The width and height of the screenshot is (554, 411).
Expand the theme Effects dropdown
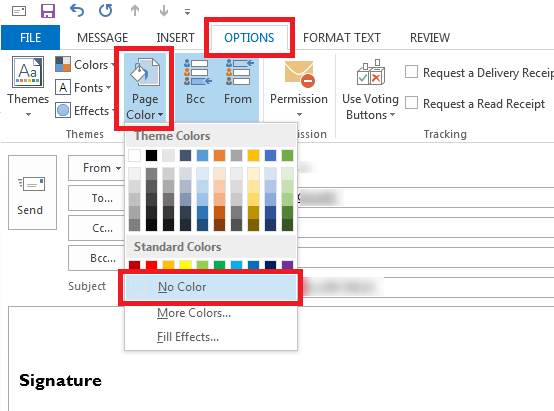click(85, 111)
